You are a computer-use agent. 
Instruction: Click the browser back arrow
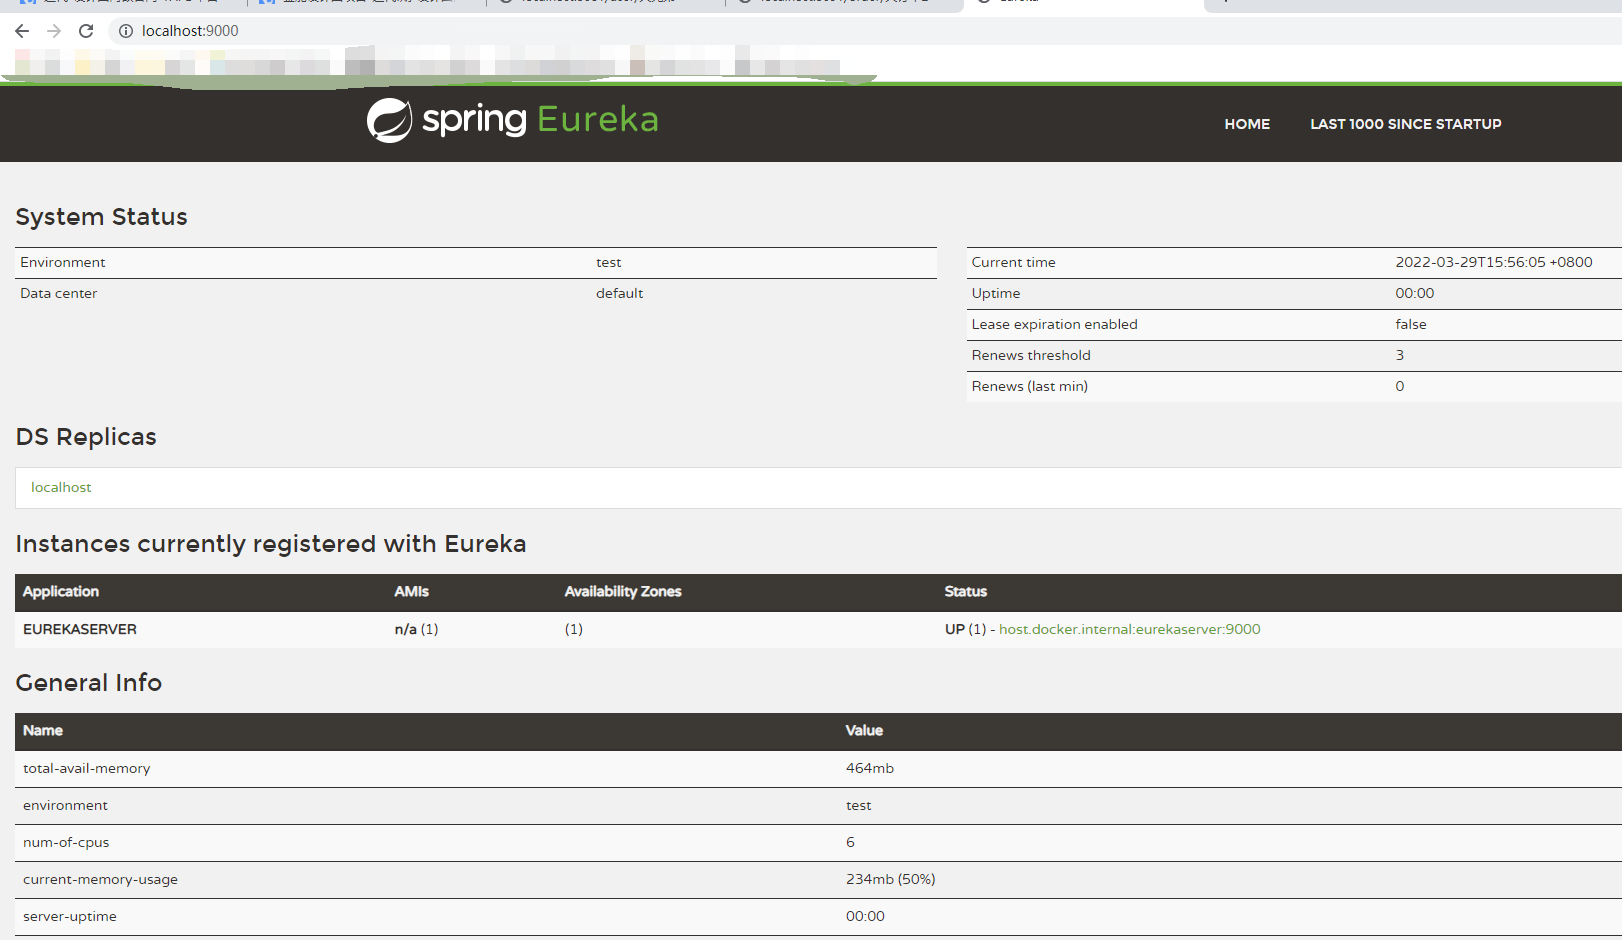click(22, 31)
